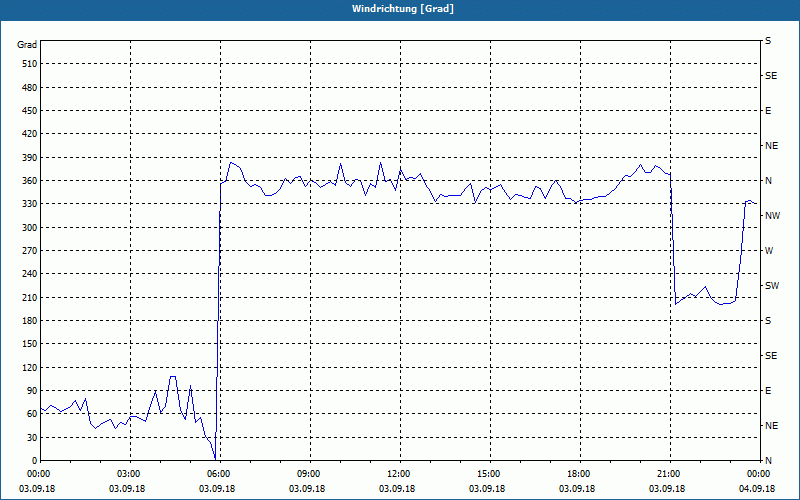Click the 03.09.18 date under 15:00
This screenshot has width=800, height=500.
click(487, 489)
